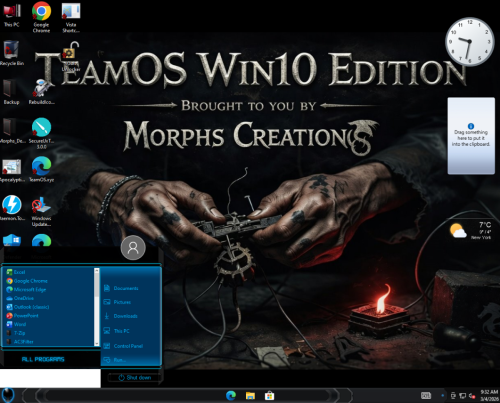Viewport: 500px width, 403px height.
Task: Expand ALL PROGRAMS in the Start menu
Action: tap(43, 359)
